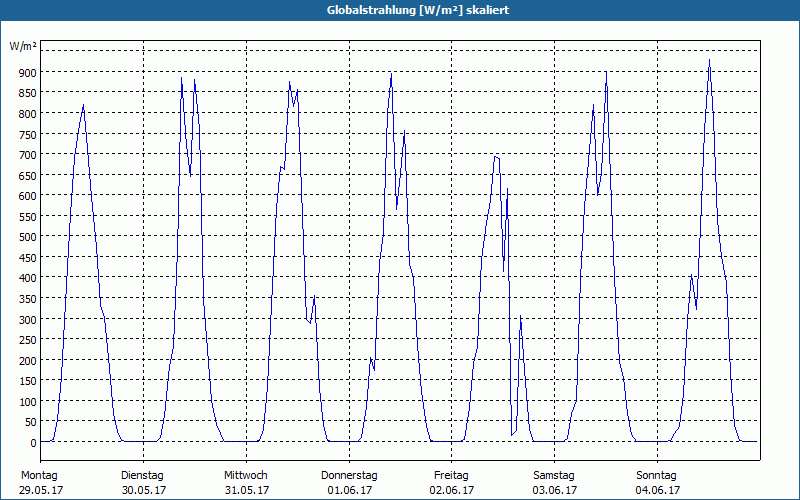Click the 650 y-axis value
The width and height of the screenshot is (800, 500).
tap(27, 176)
